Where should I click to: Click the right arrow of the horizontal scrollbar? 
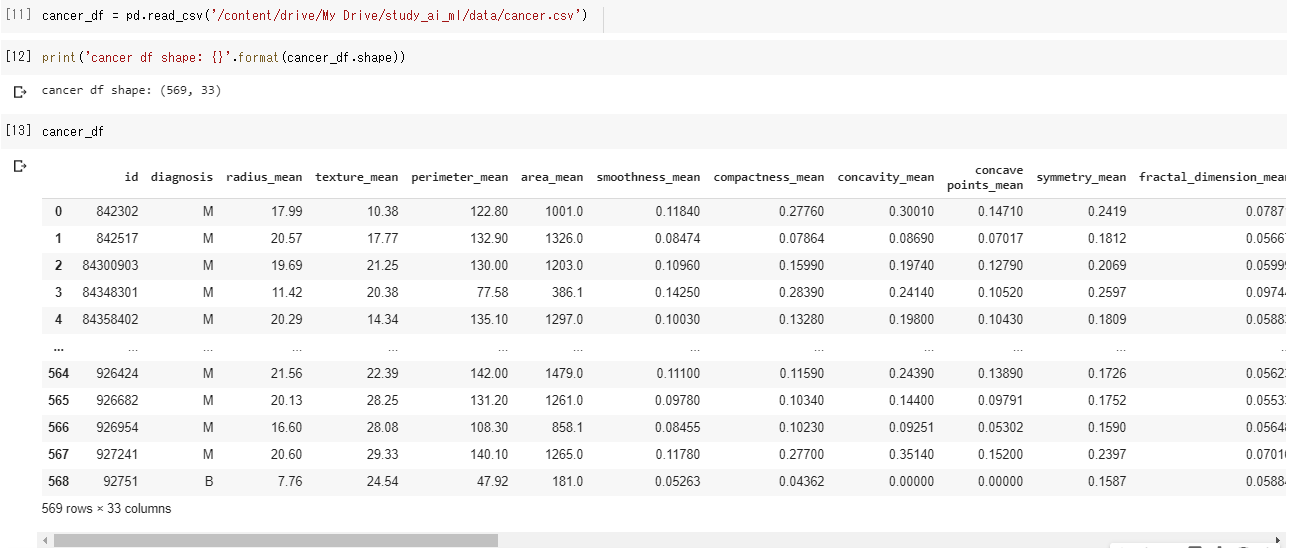(1278, 540)
